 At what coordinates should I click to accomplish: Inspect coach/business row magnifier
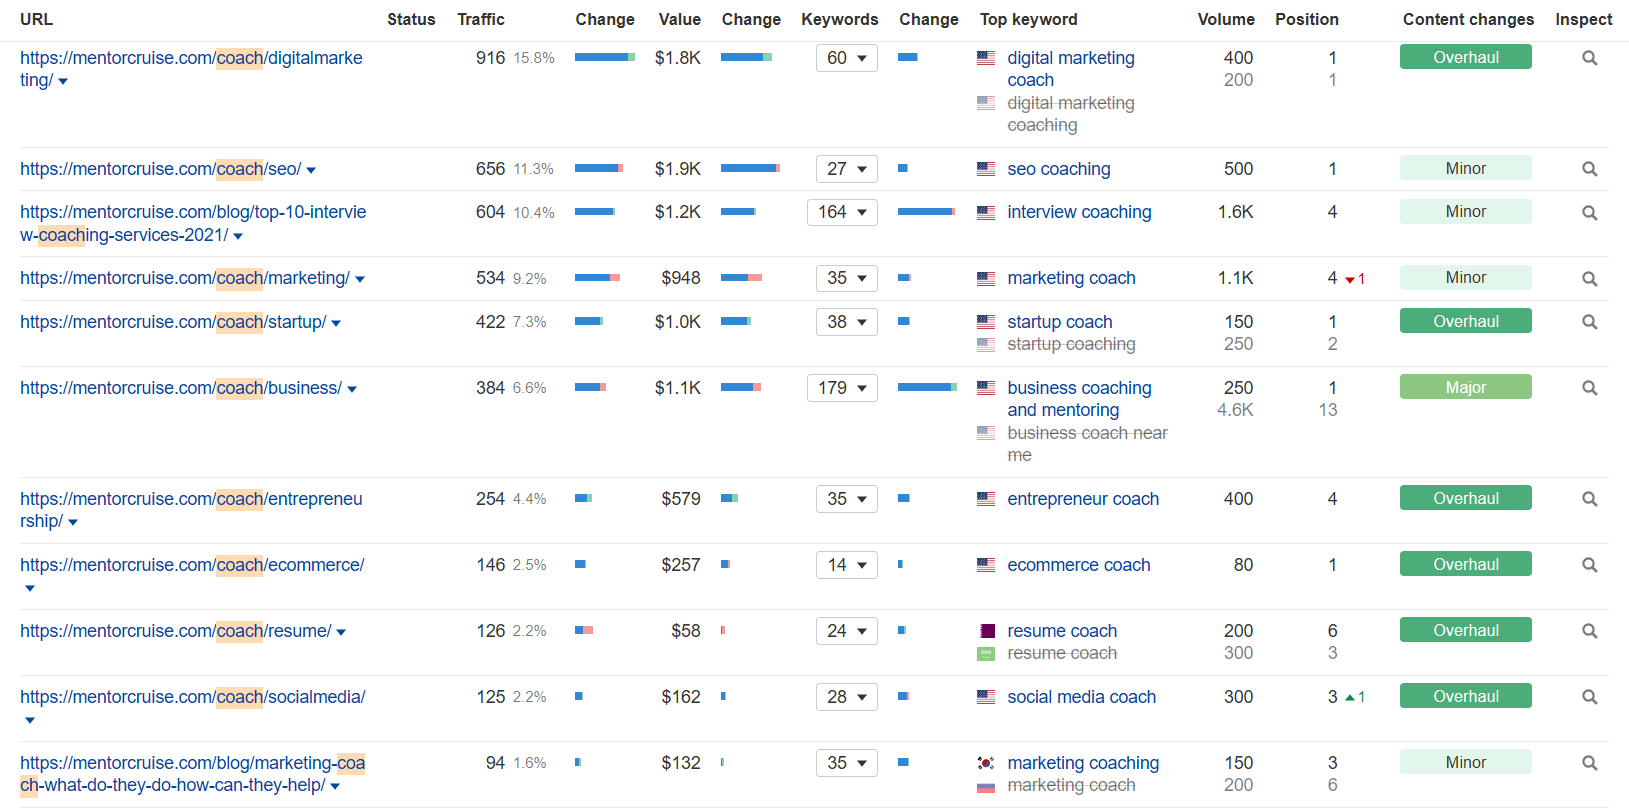pyautogui.click(x=1589, y=388)
